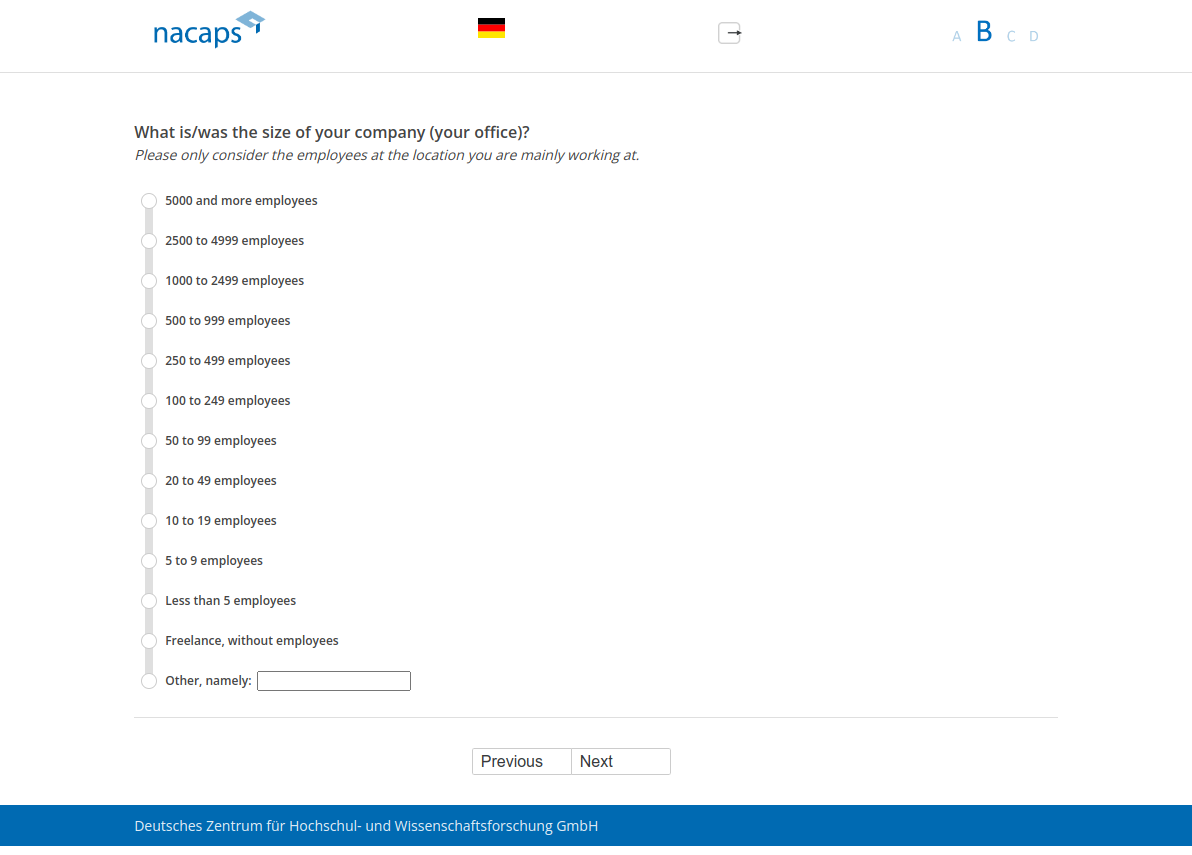Choose font size C
Screen dimensions: 1192x855
(x=1011, y=37)
